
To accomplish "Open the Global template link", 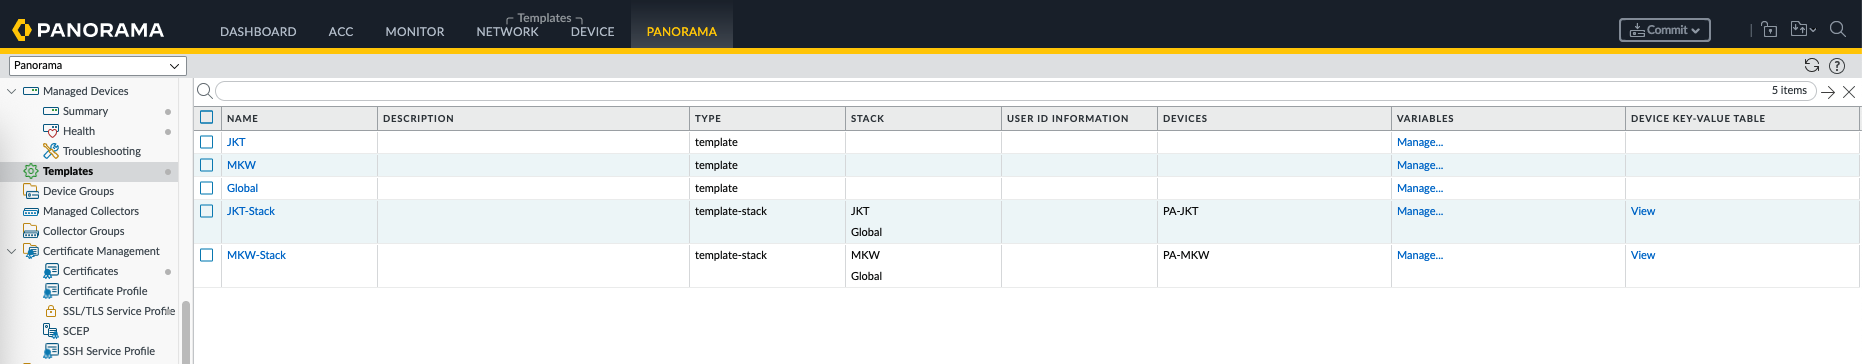I will (242, 188).
